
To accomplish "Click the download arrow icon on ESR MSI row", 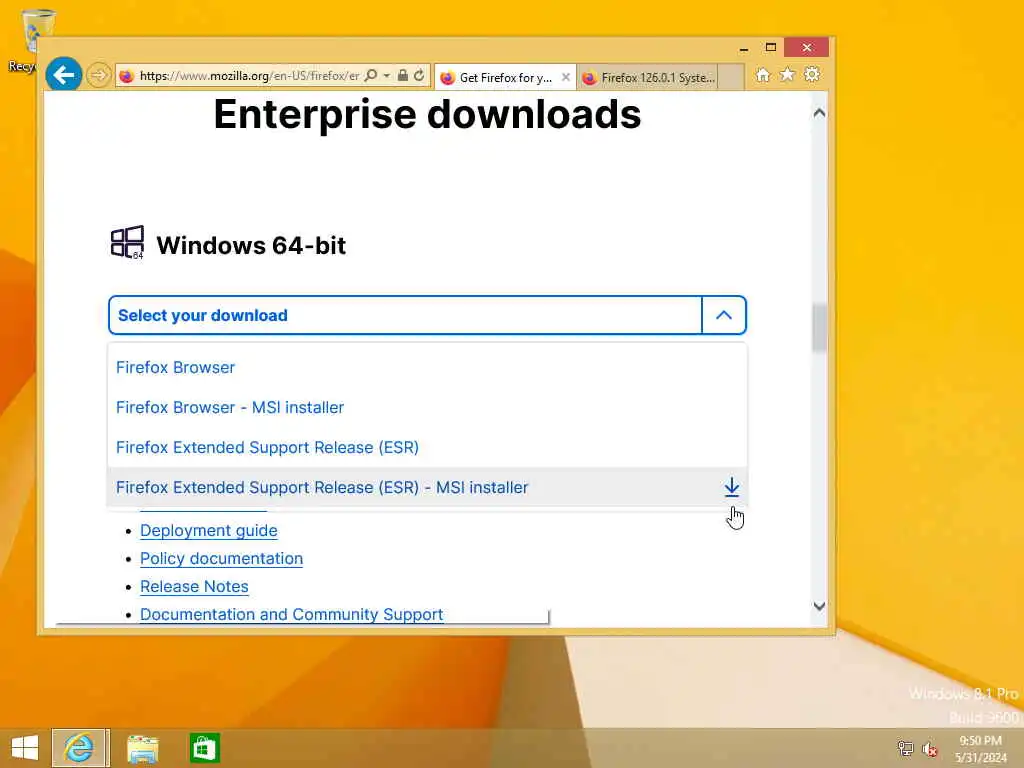I will pos(732,487).
